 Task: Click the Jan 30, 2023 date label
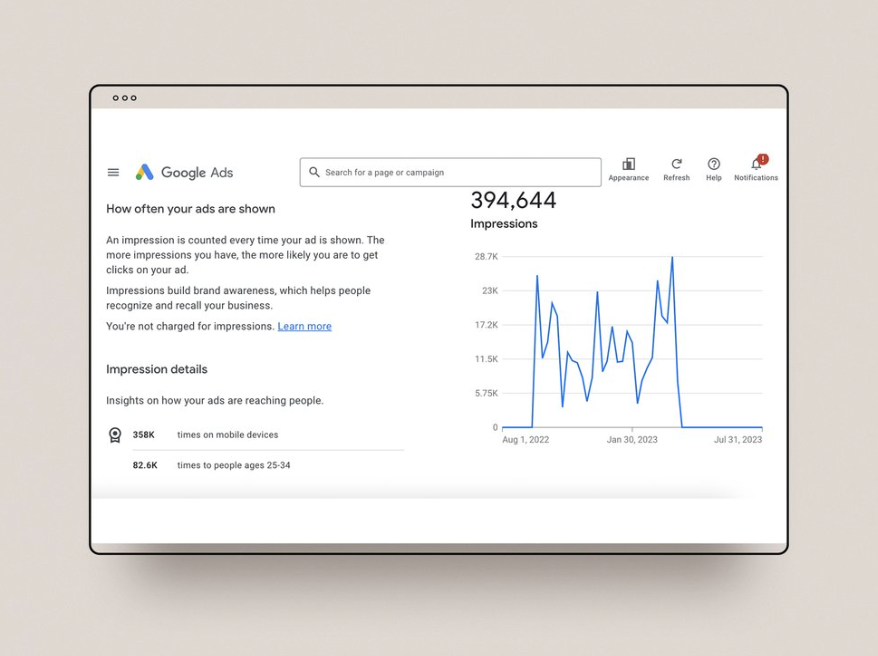tap(632, 440)
